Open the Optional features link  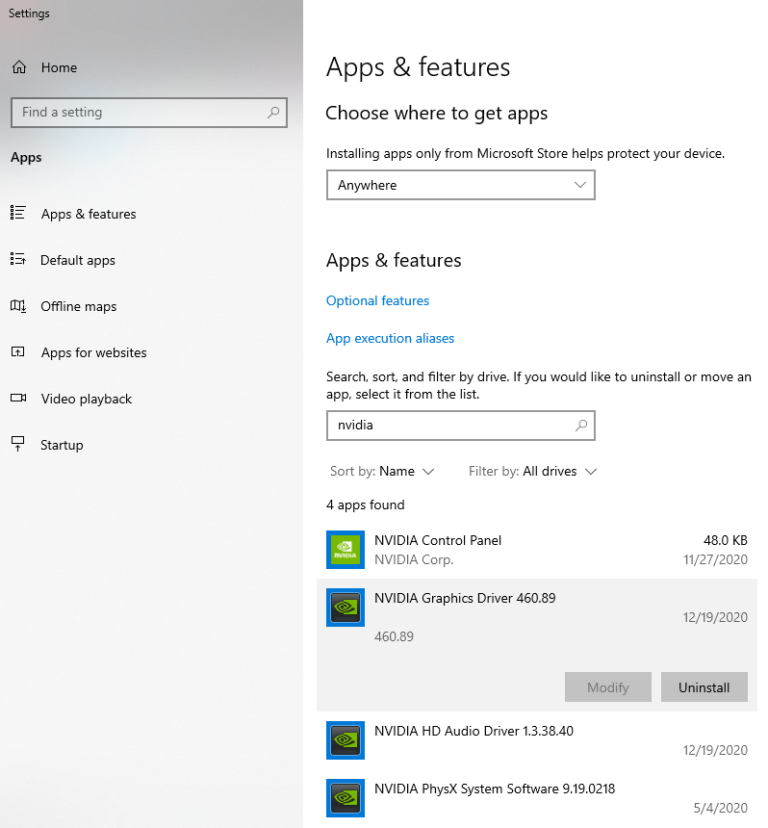pyautogui.click(x=377, y=300)
